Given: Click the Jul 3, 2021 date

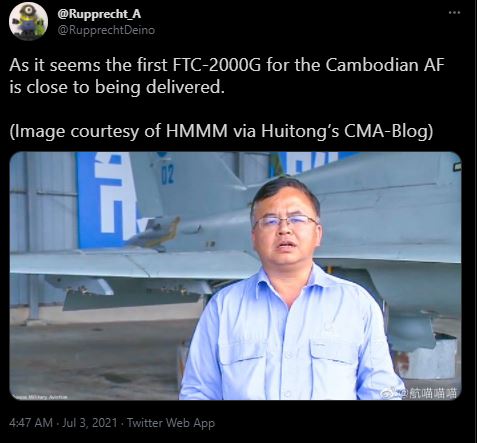Looking at the screenshot, I should (90, 423).
